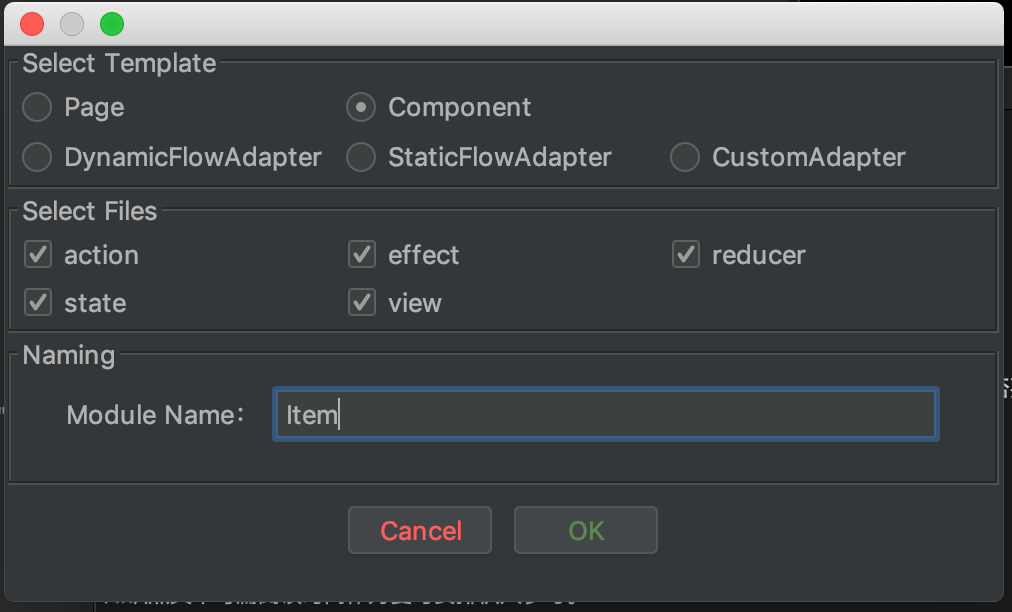Click the Component label text

[x=460, y=107]
